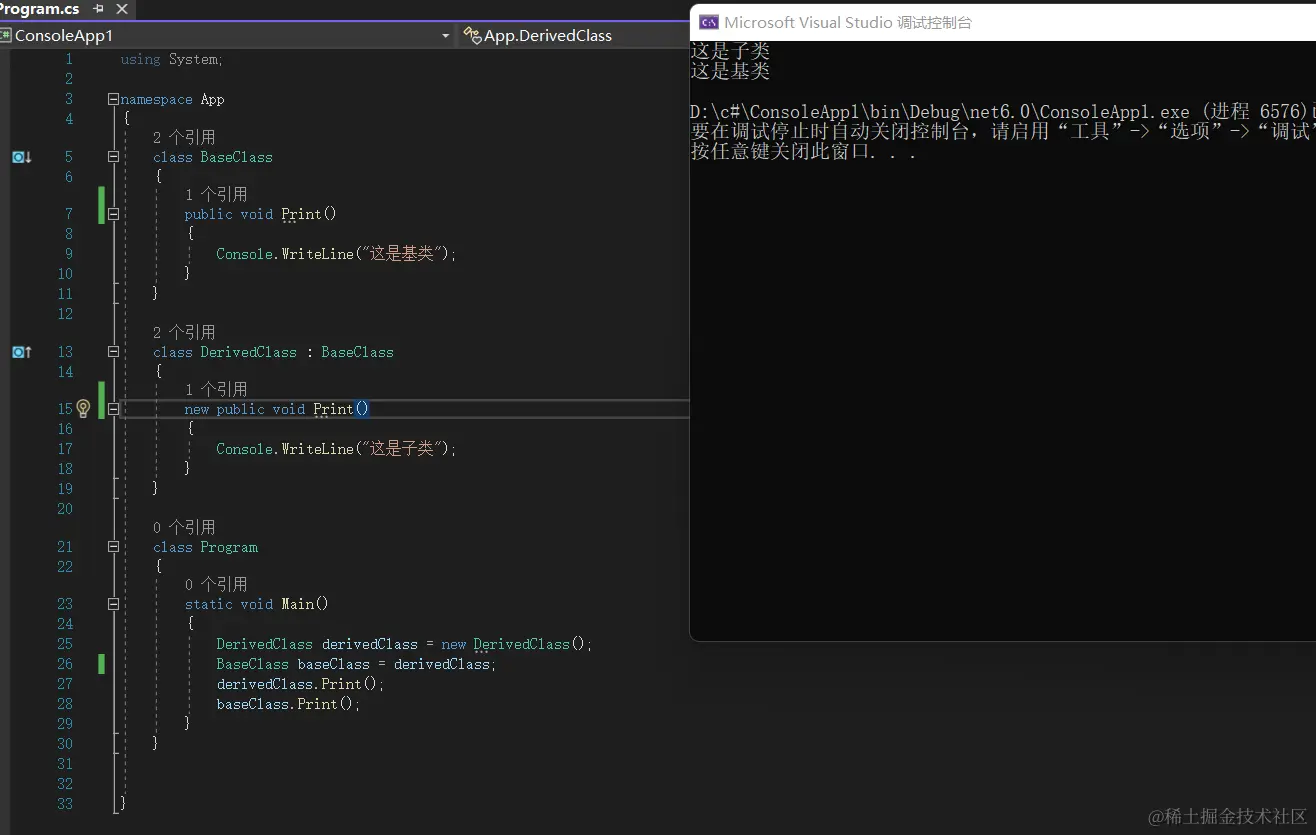Click the class icon beside App.DerivedClass

click(x=472, y=35)
